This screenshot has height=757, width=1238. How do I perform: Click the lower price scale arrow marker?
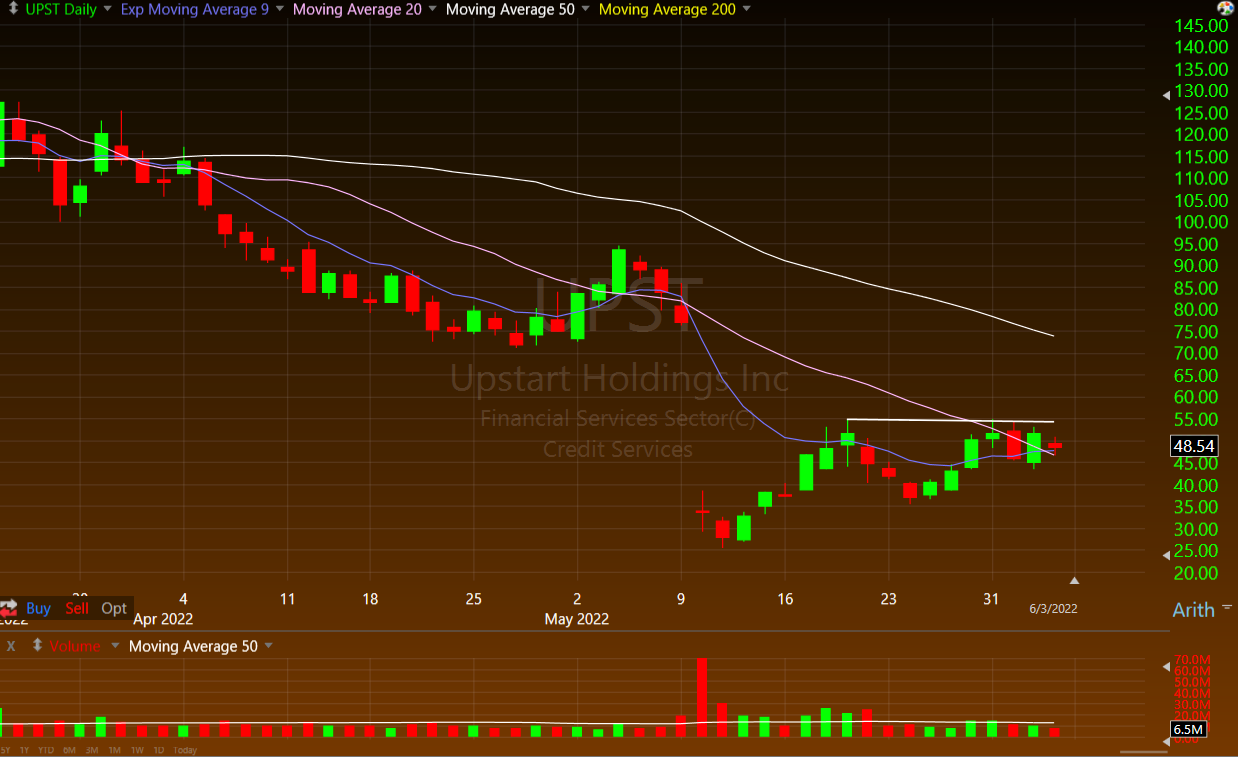coord(1166,555)
